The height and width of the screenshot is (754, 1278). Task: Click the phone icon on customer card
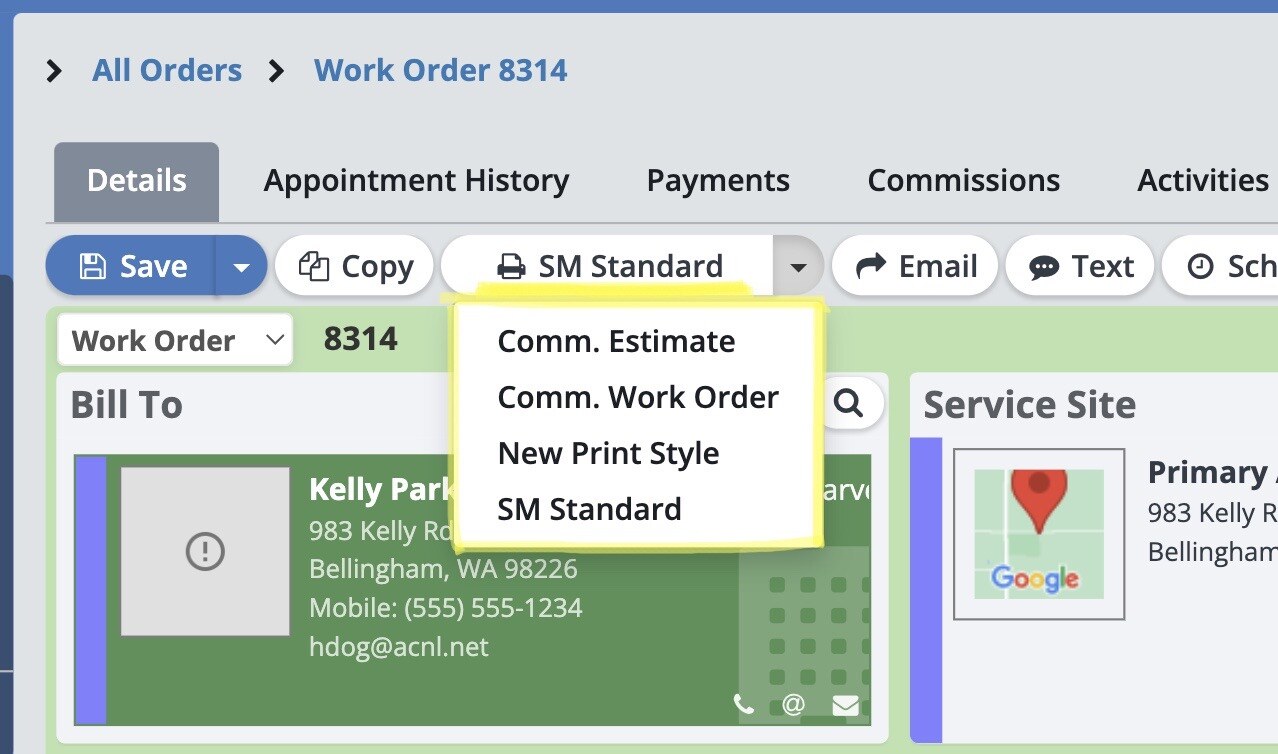(x=743, y=705)
